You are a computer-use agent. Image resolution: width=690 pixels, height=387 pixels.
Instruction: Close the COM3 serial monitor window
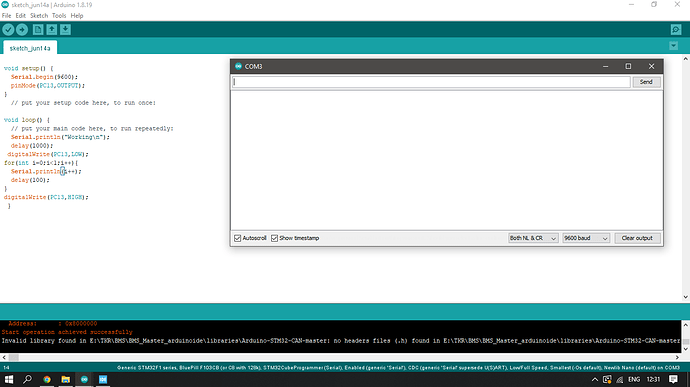click(x=651, y=66)
